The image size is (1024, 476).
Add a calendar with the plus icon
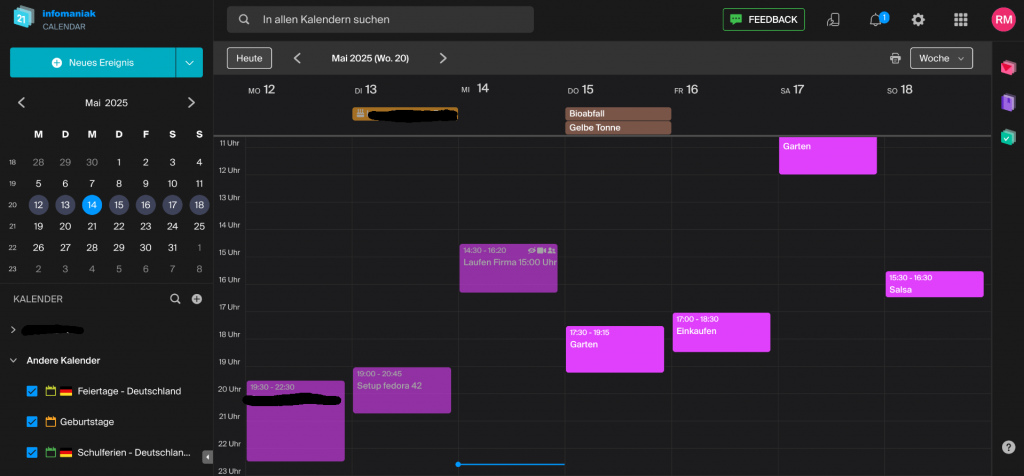197,299
